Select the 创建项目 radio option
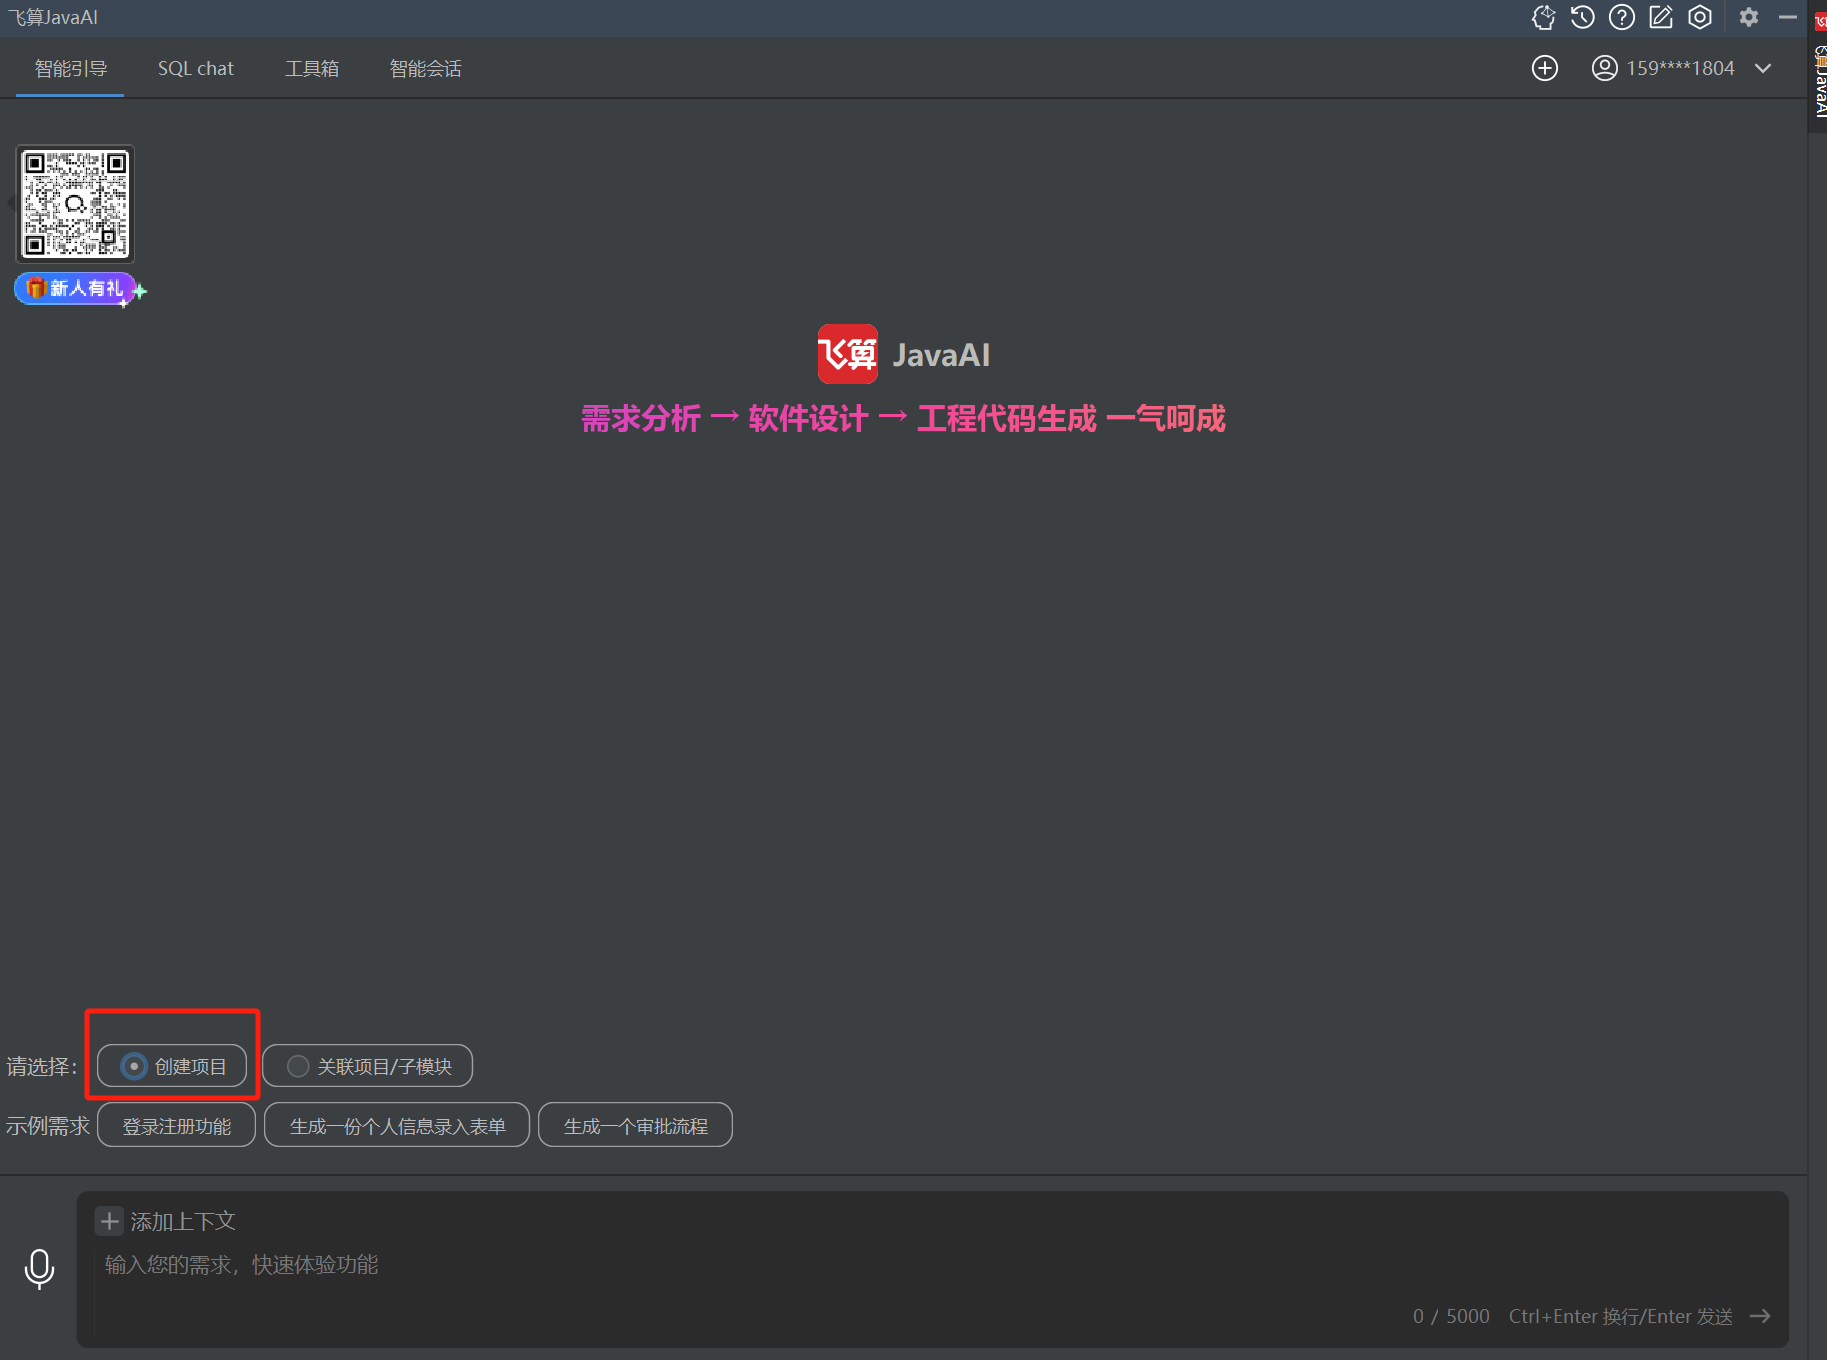Viewport: 1827px width, 1360px height. [x=172, y=1066]
